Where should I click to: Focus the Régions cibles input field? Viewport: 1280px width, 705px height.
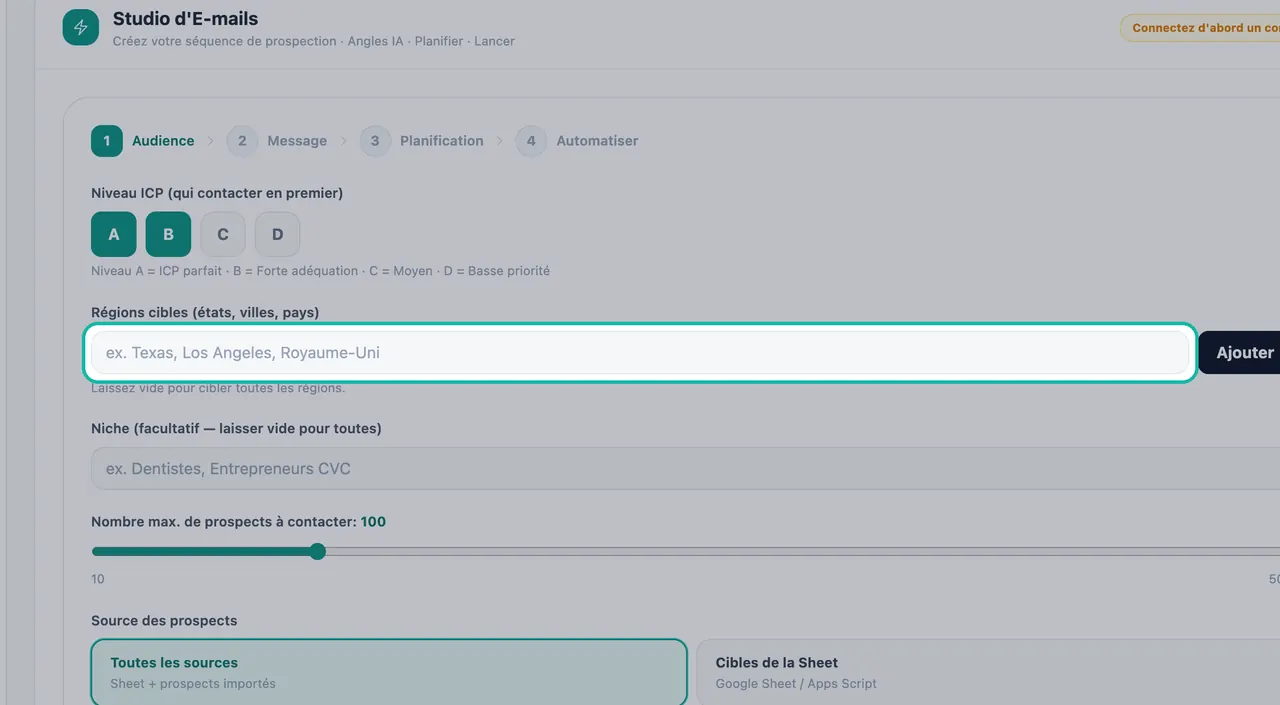[640, 353]
